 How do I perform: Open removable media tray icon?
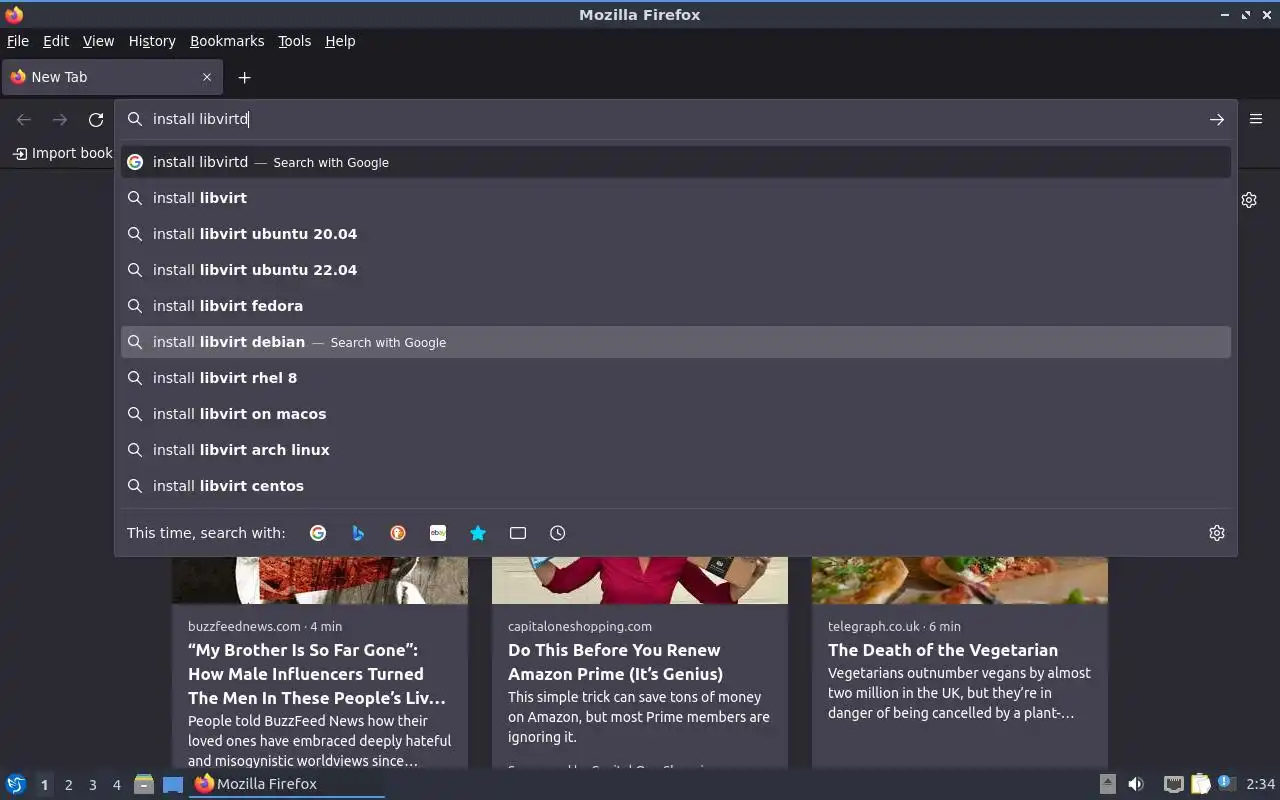pos(1108,784)
